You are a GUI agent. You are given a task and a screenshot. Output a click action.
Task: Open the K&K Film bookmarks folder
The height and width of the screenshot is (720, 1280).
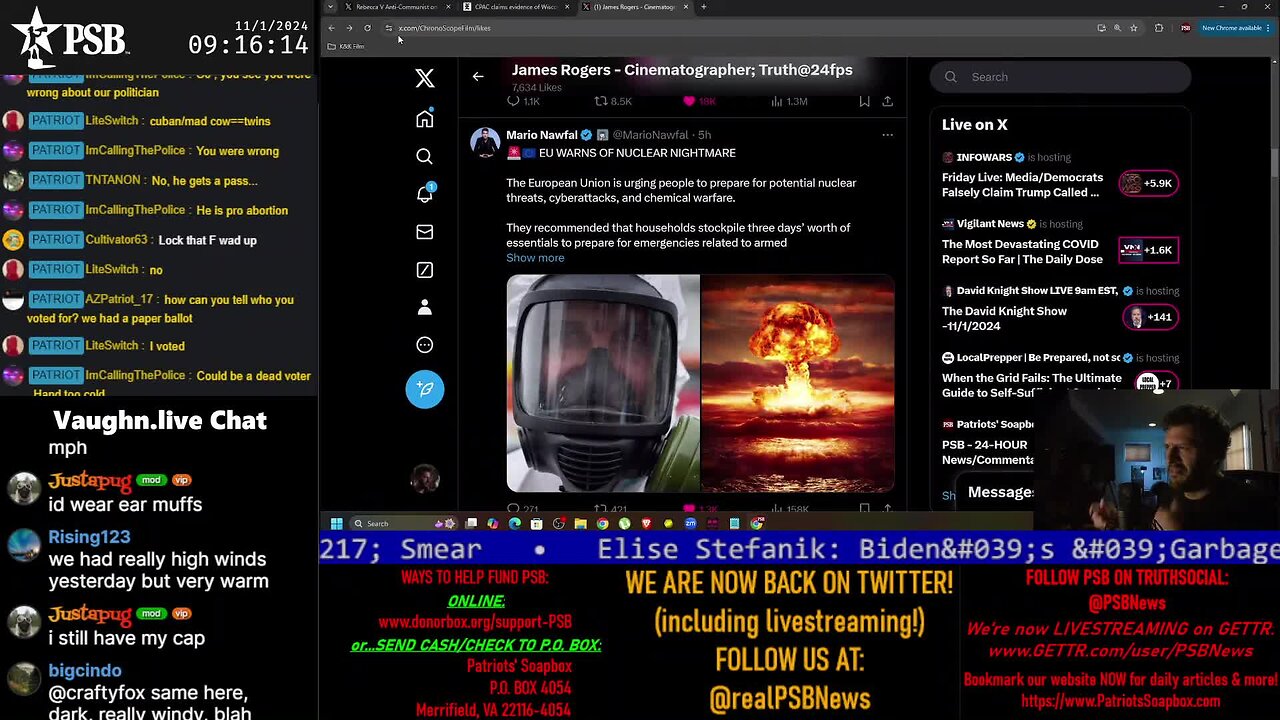point(346,46)
